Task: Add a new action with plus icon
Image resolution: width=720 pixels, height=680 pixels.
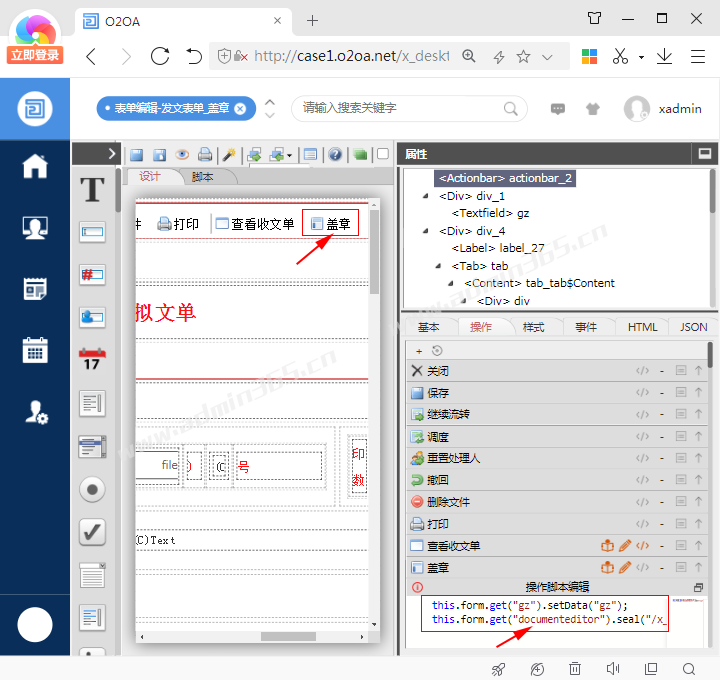Action: point(419,351)
